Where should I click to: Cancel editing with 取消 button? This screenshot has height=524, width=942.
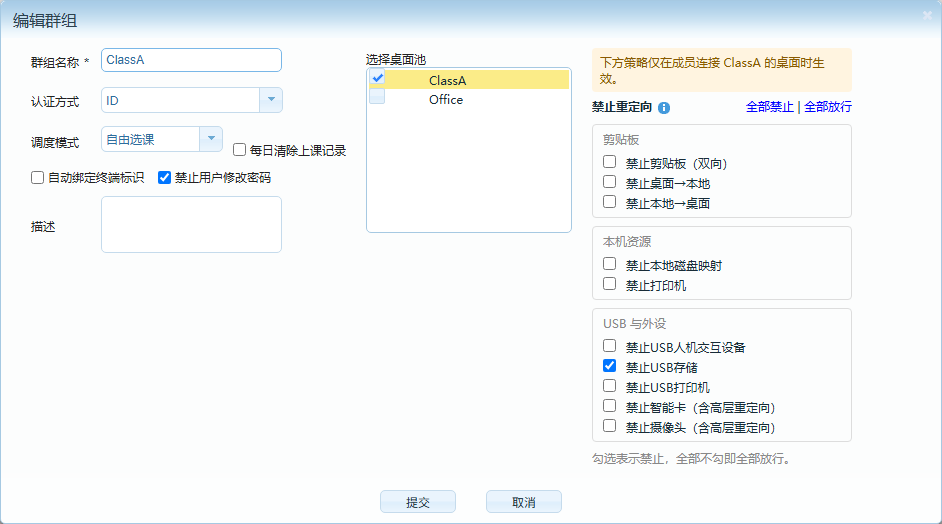524,502
